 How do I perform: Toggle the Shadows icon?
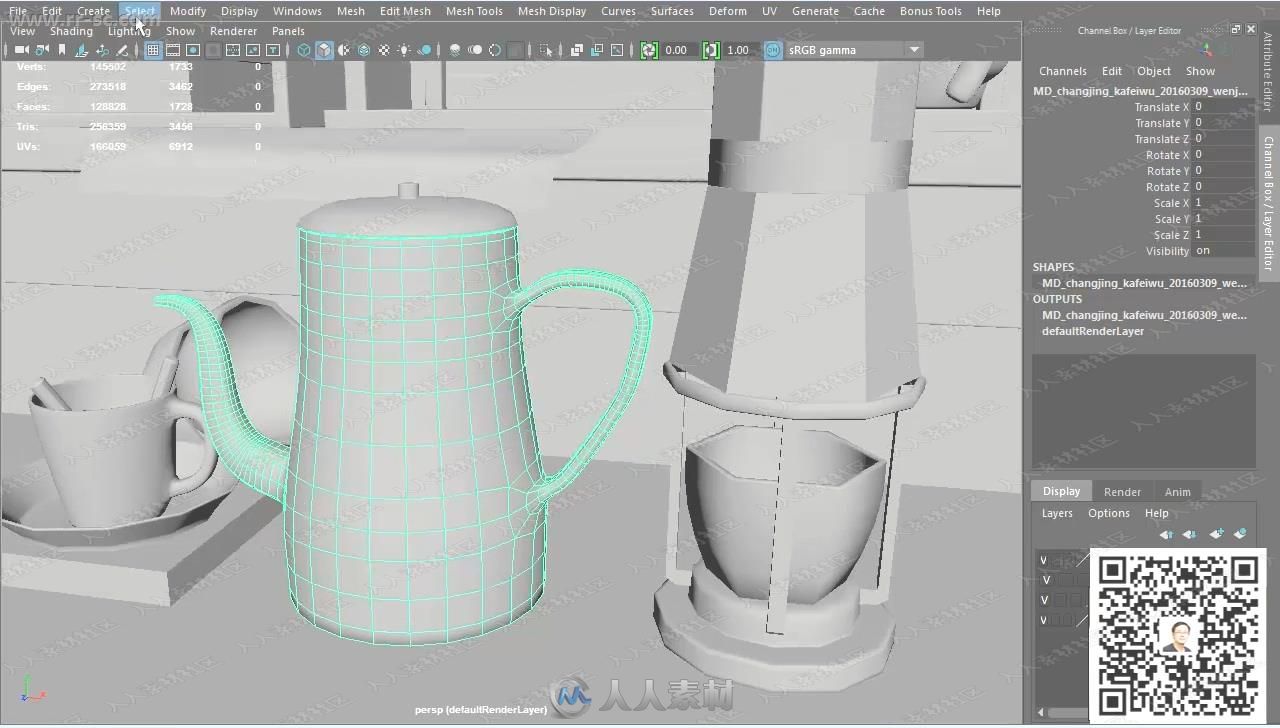[x=425, y=50]
